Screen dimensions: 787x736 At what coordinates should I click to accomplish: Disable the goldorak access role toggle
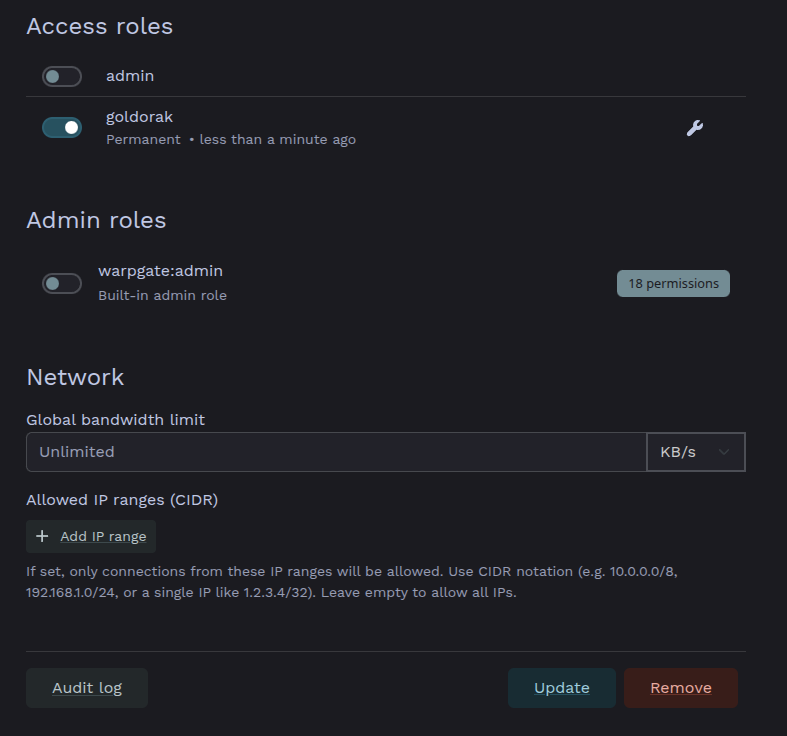(62, 128)
